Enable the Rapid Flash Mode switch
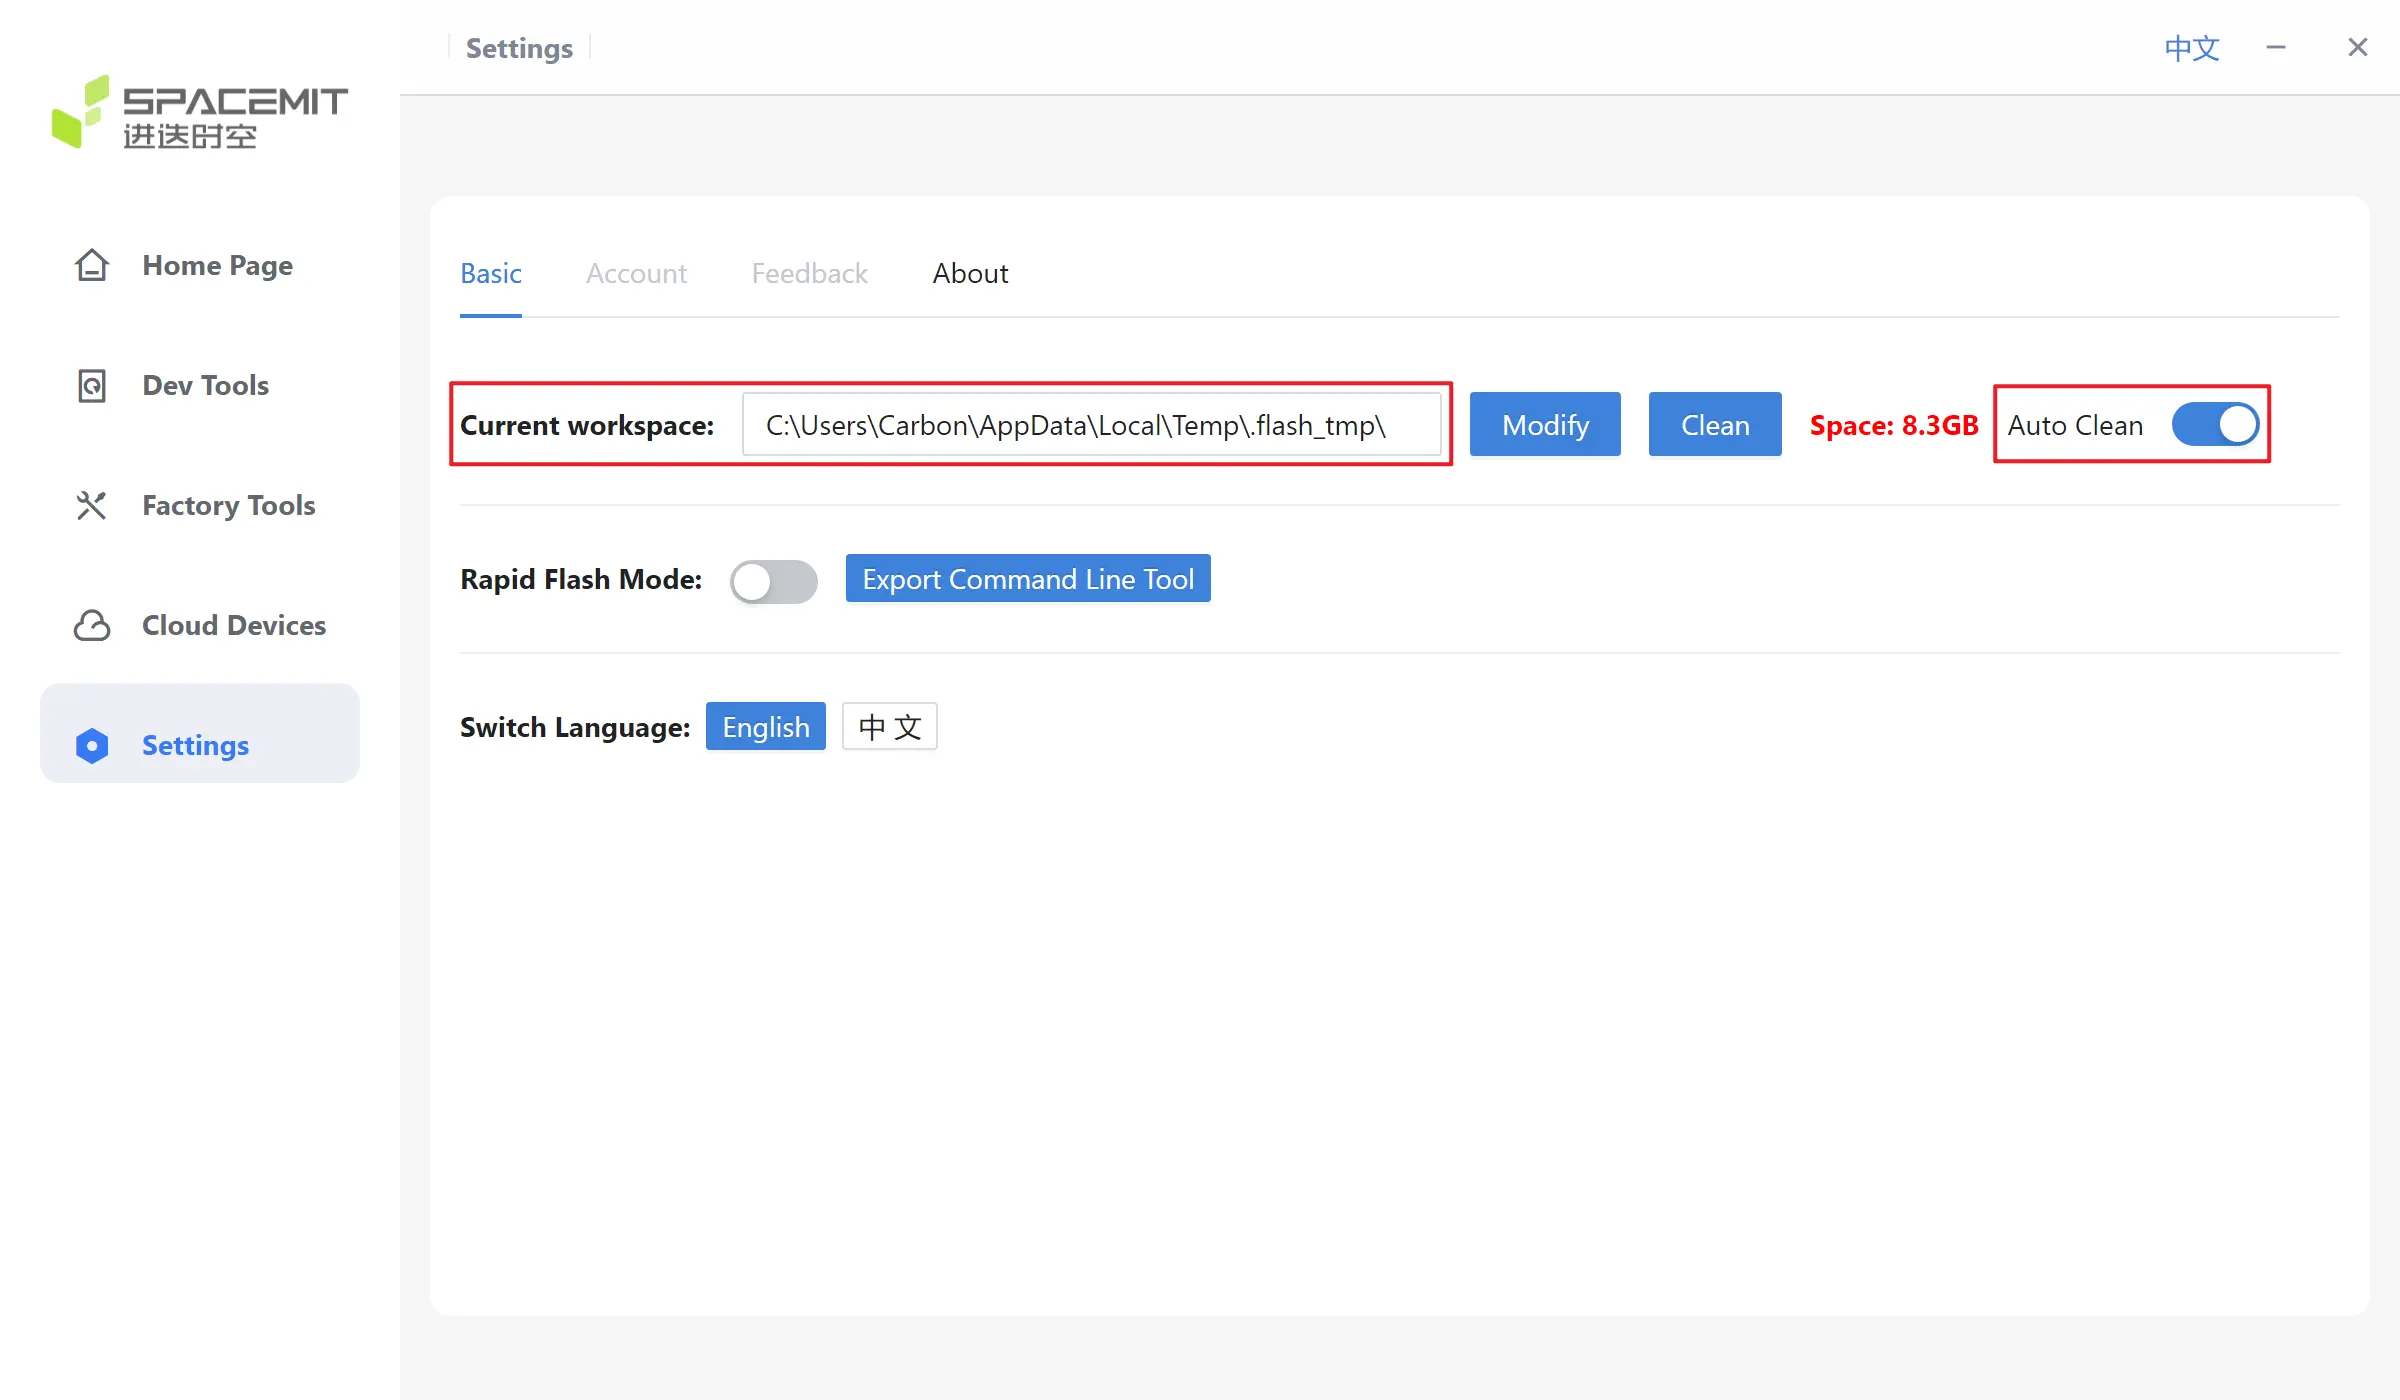 (773, 581)
